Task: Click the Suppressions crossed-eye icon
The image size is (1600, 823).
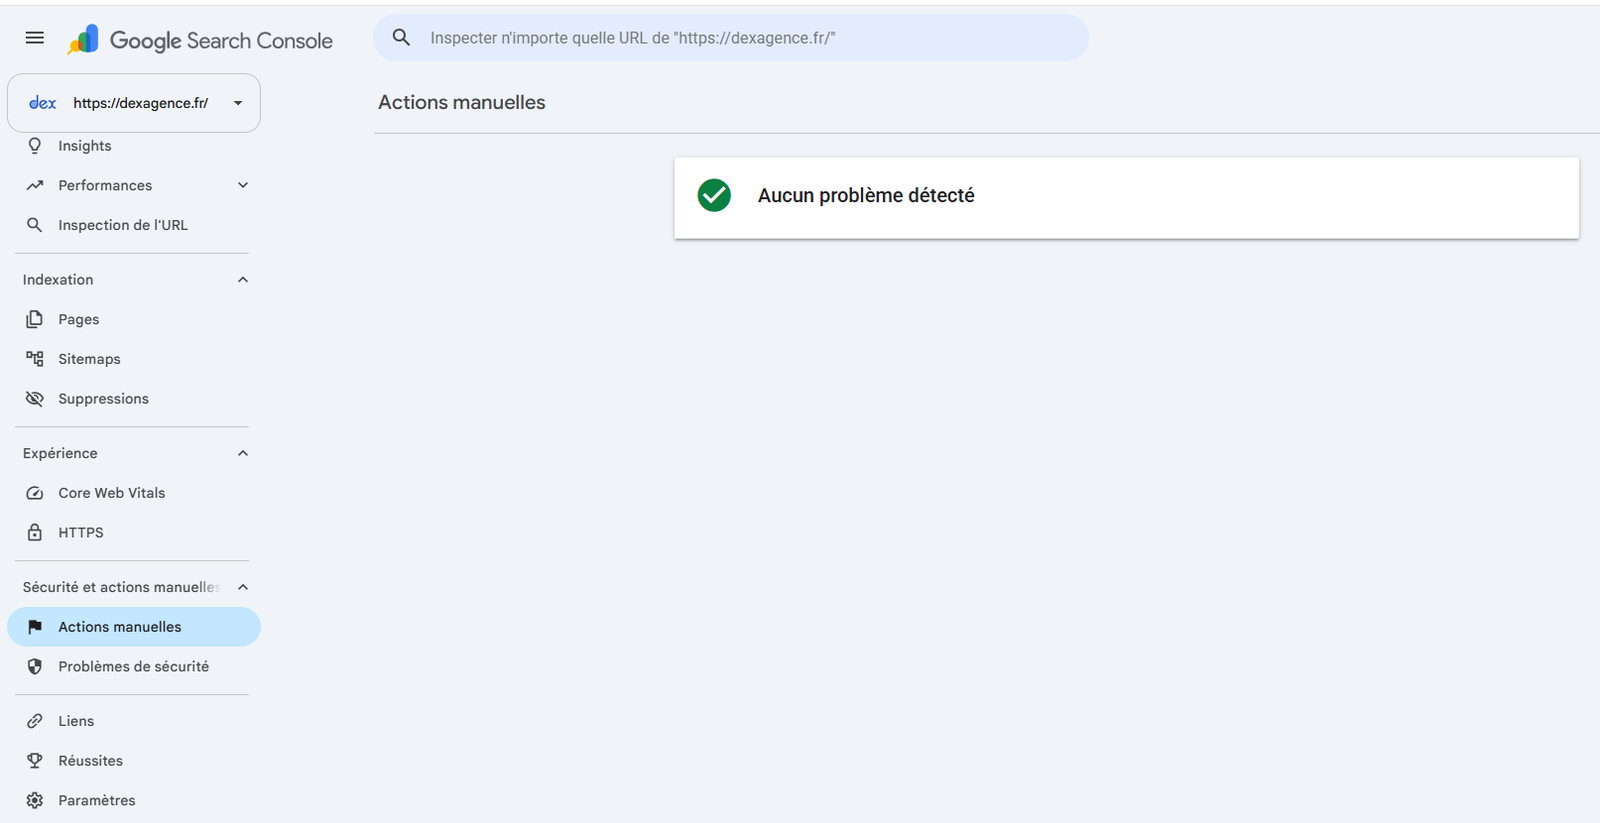Action: tap(35, 399)
